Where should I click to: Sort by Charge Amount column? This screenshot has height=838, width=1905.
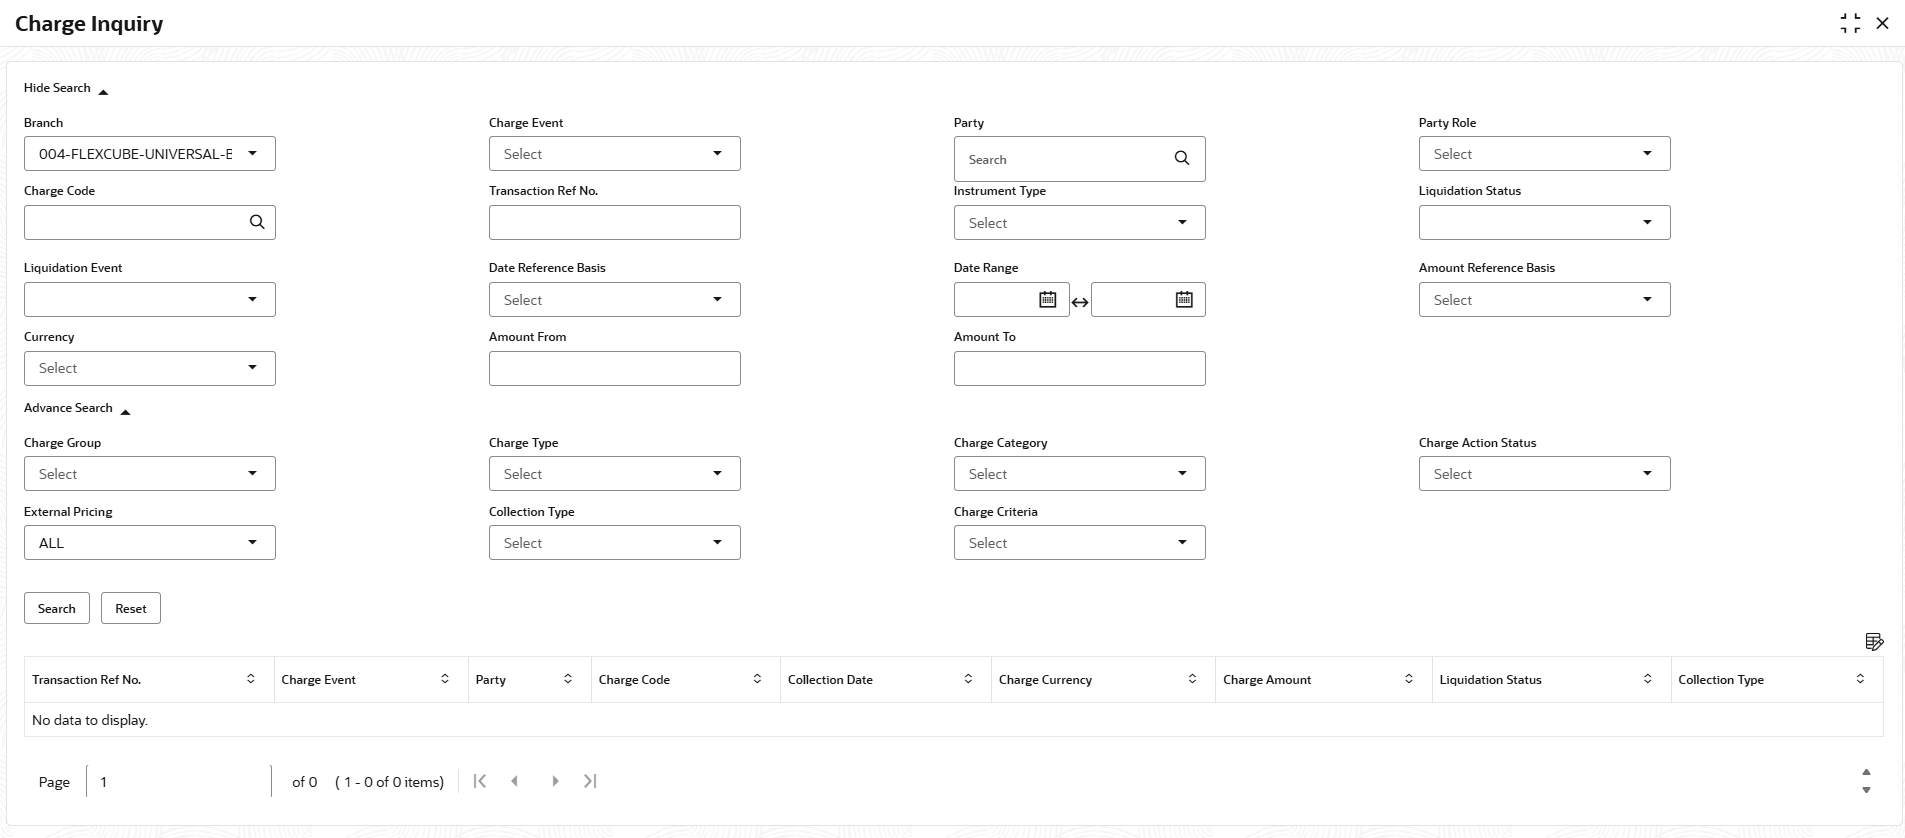1408,679
